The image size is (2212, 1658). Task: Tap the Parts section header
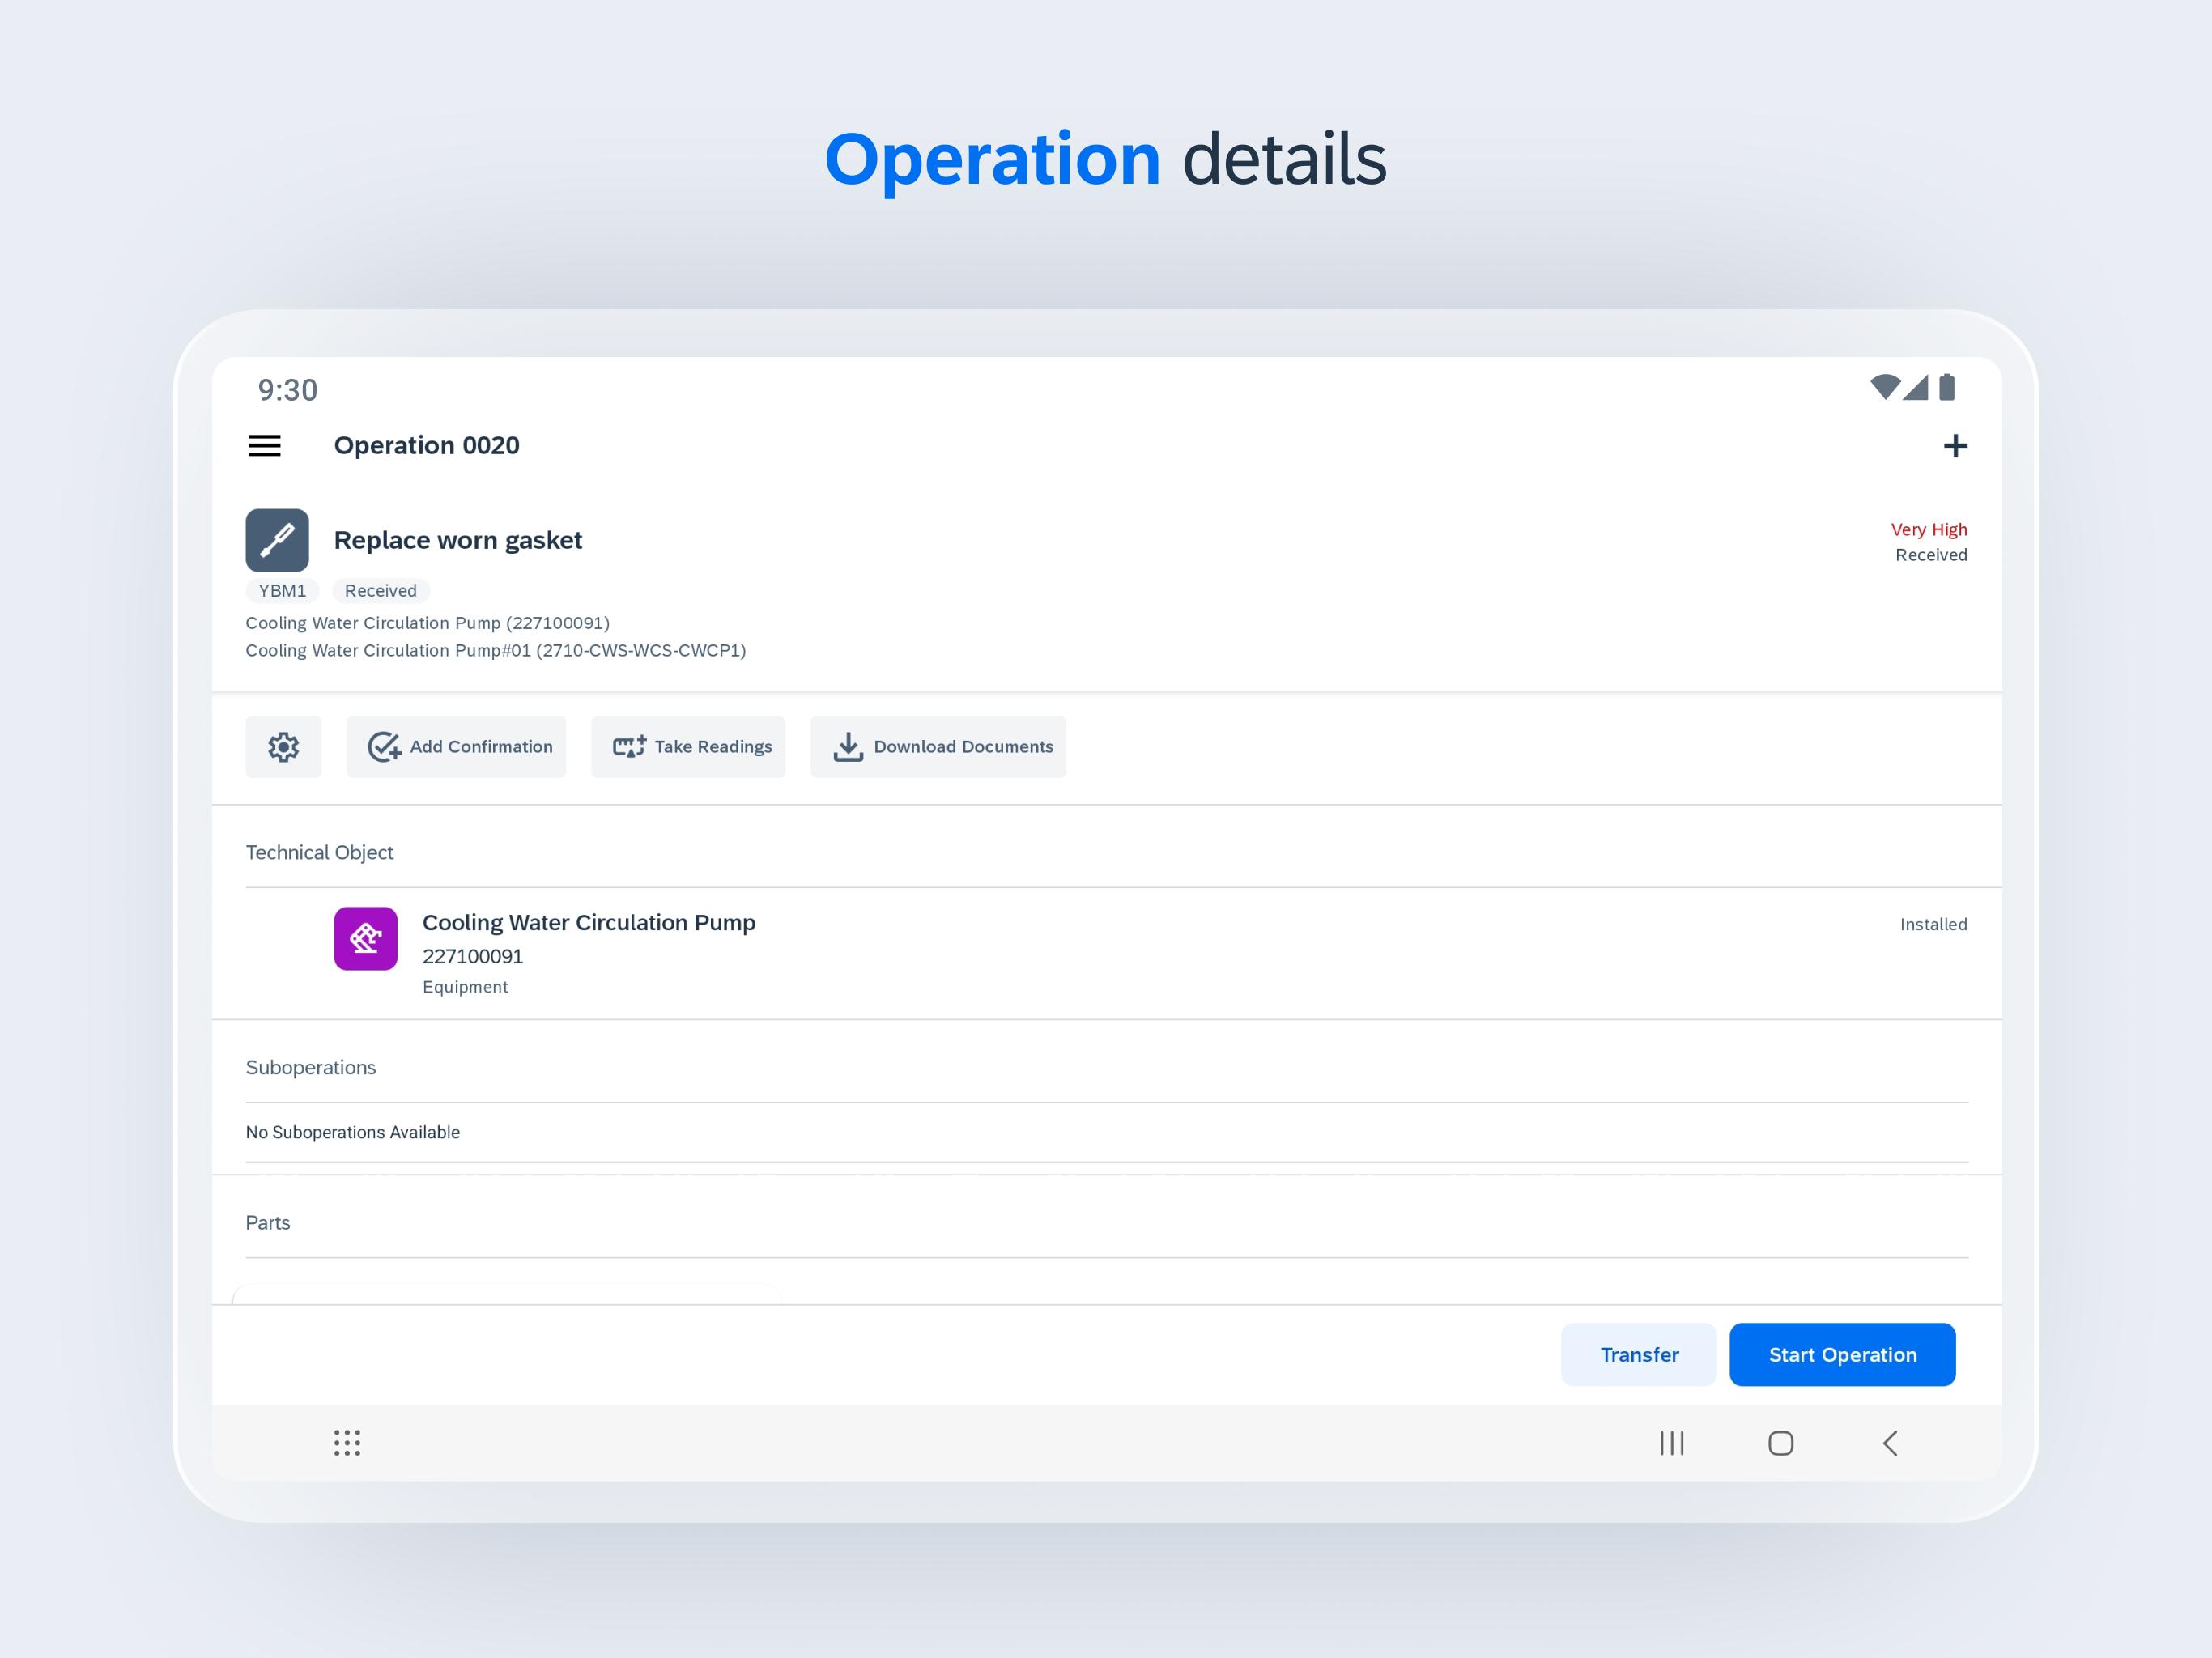coord(268,1223)
